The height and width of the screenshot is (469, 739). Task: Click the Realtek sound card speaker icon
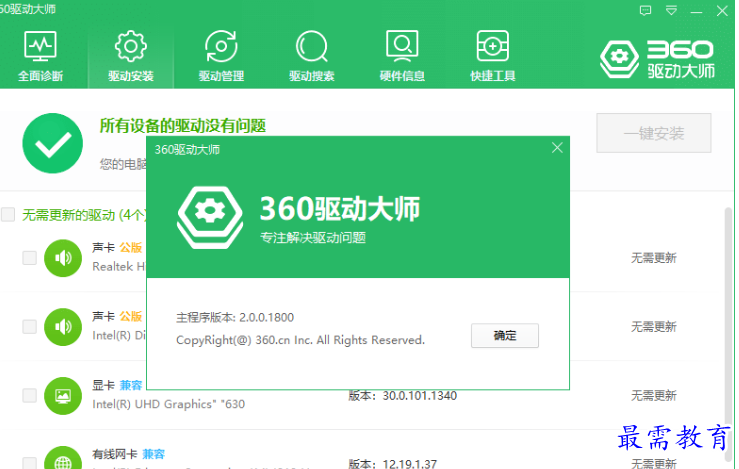click(63, 258)
